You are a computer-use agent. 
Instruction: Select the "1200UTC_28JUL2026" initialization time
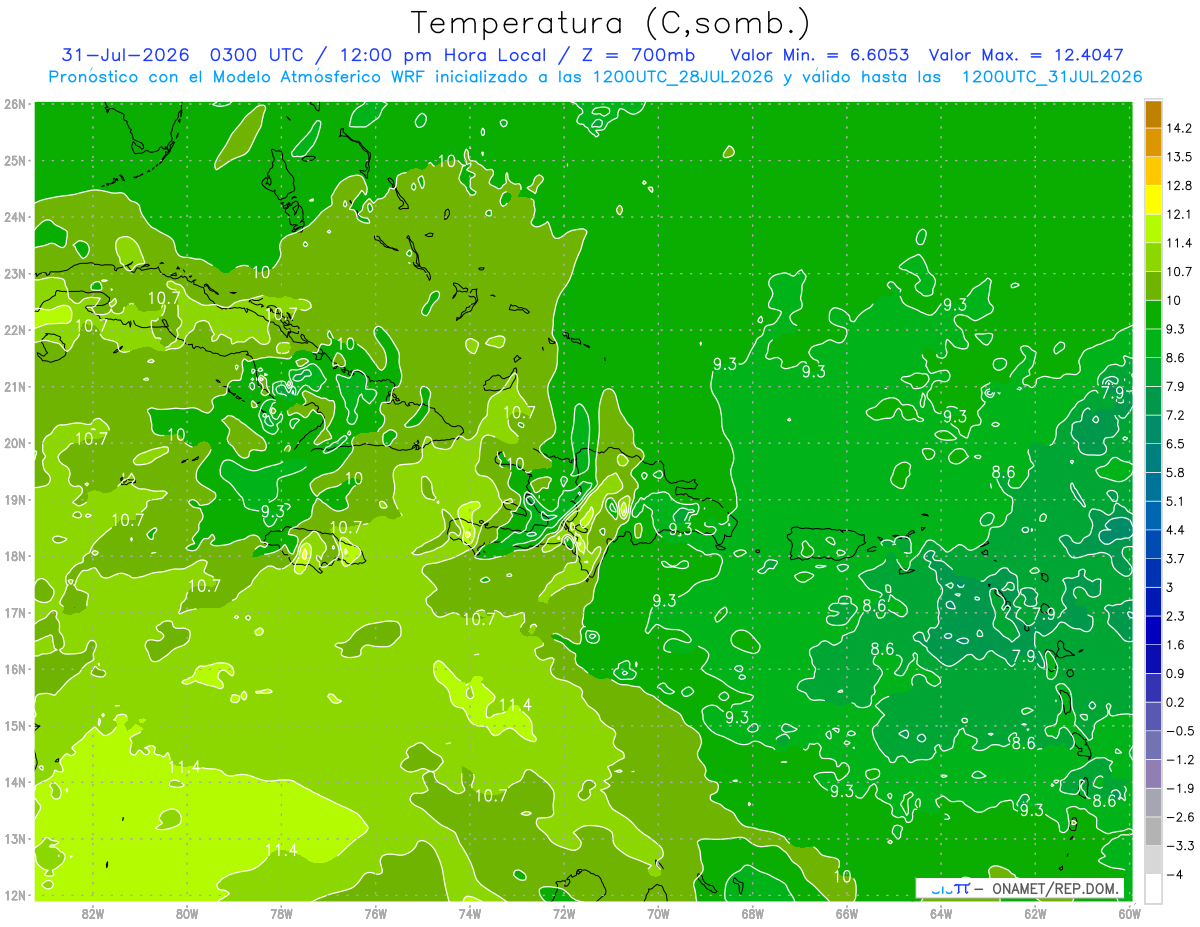point(683,77)
